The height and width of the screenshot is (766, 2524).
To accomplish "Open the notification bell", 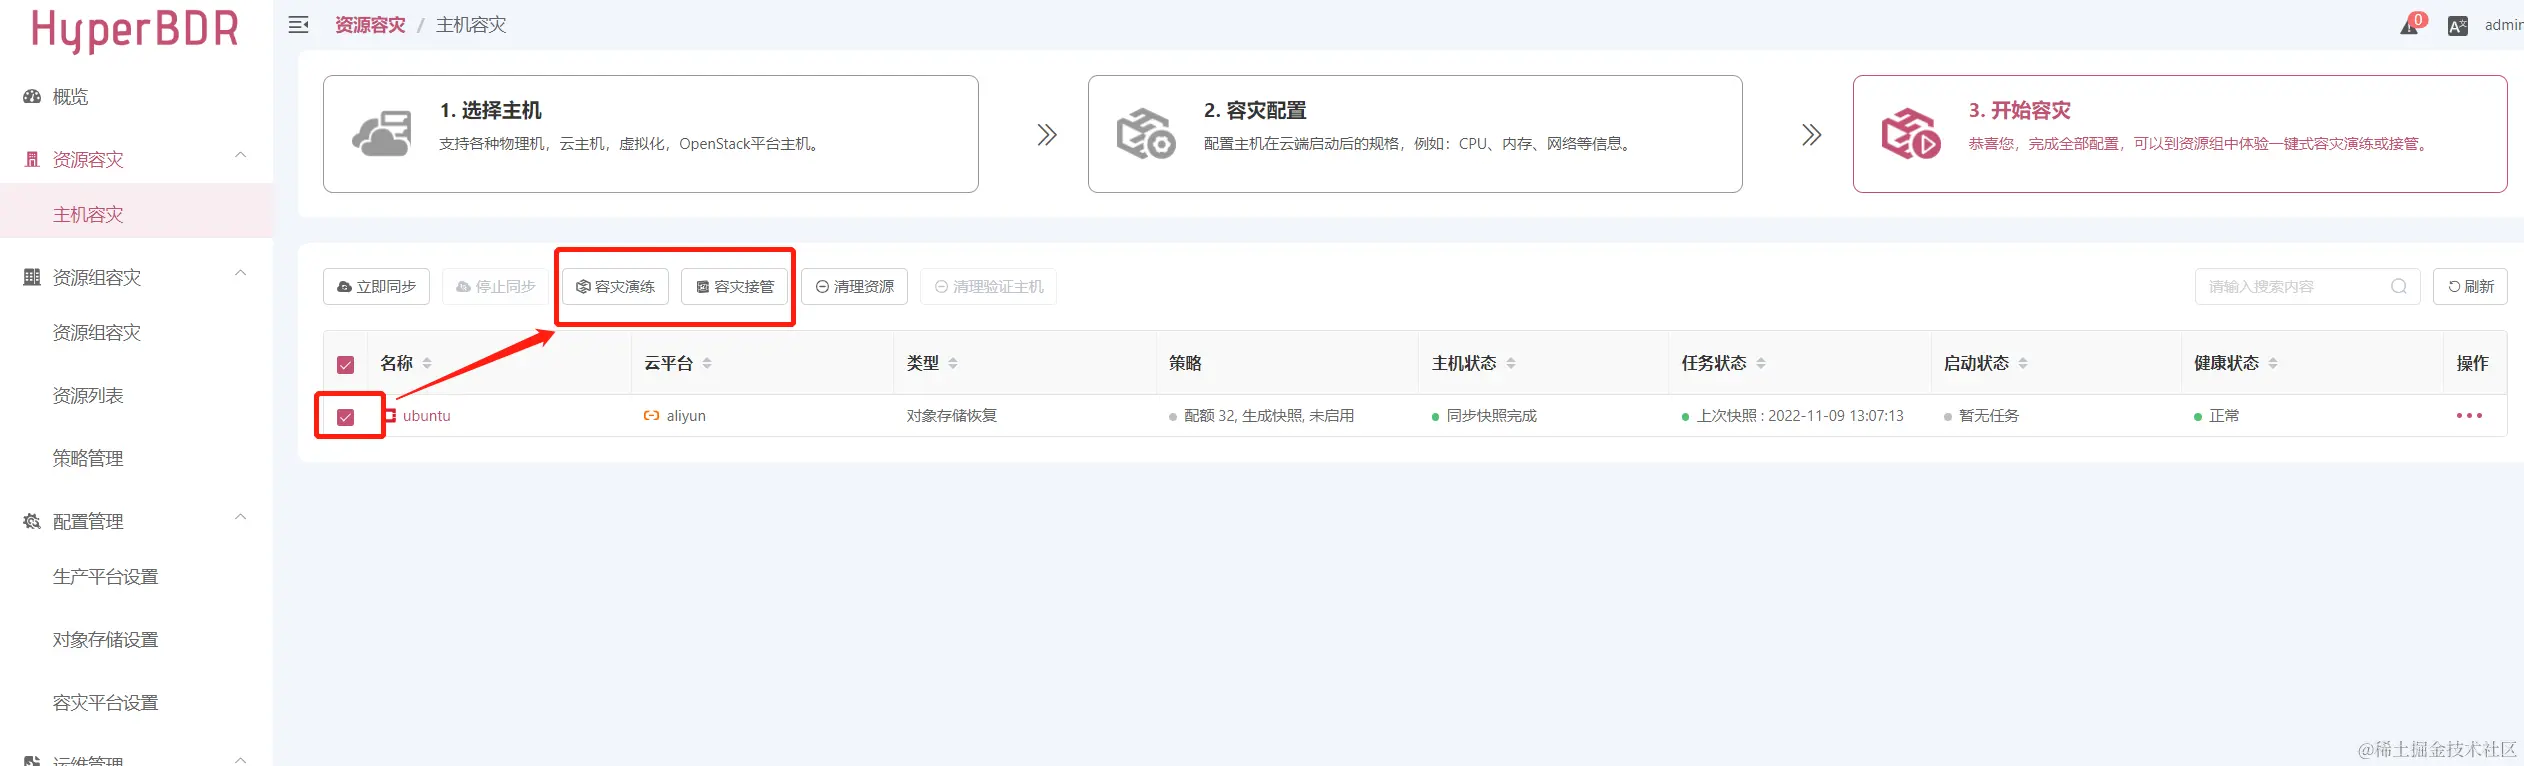I will click(2410, 26).
